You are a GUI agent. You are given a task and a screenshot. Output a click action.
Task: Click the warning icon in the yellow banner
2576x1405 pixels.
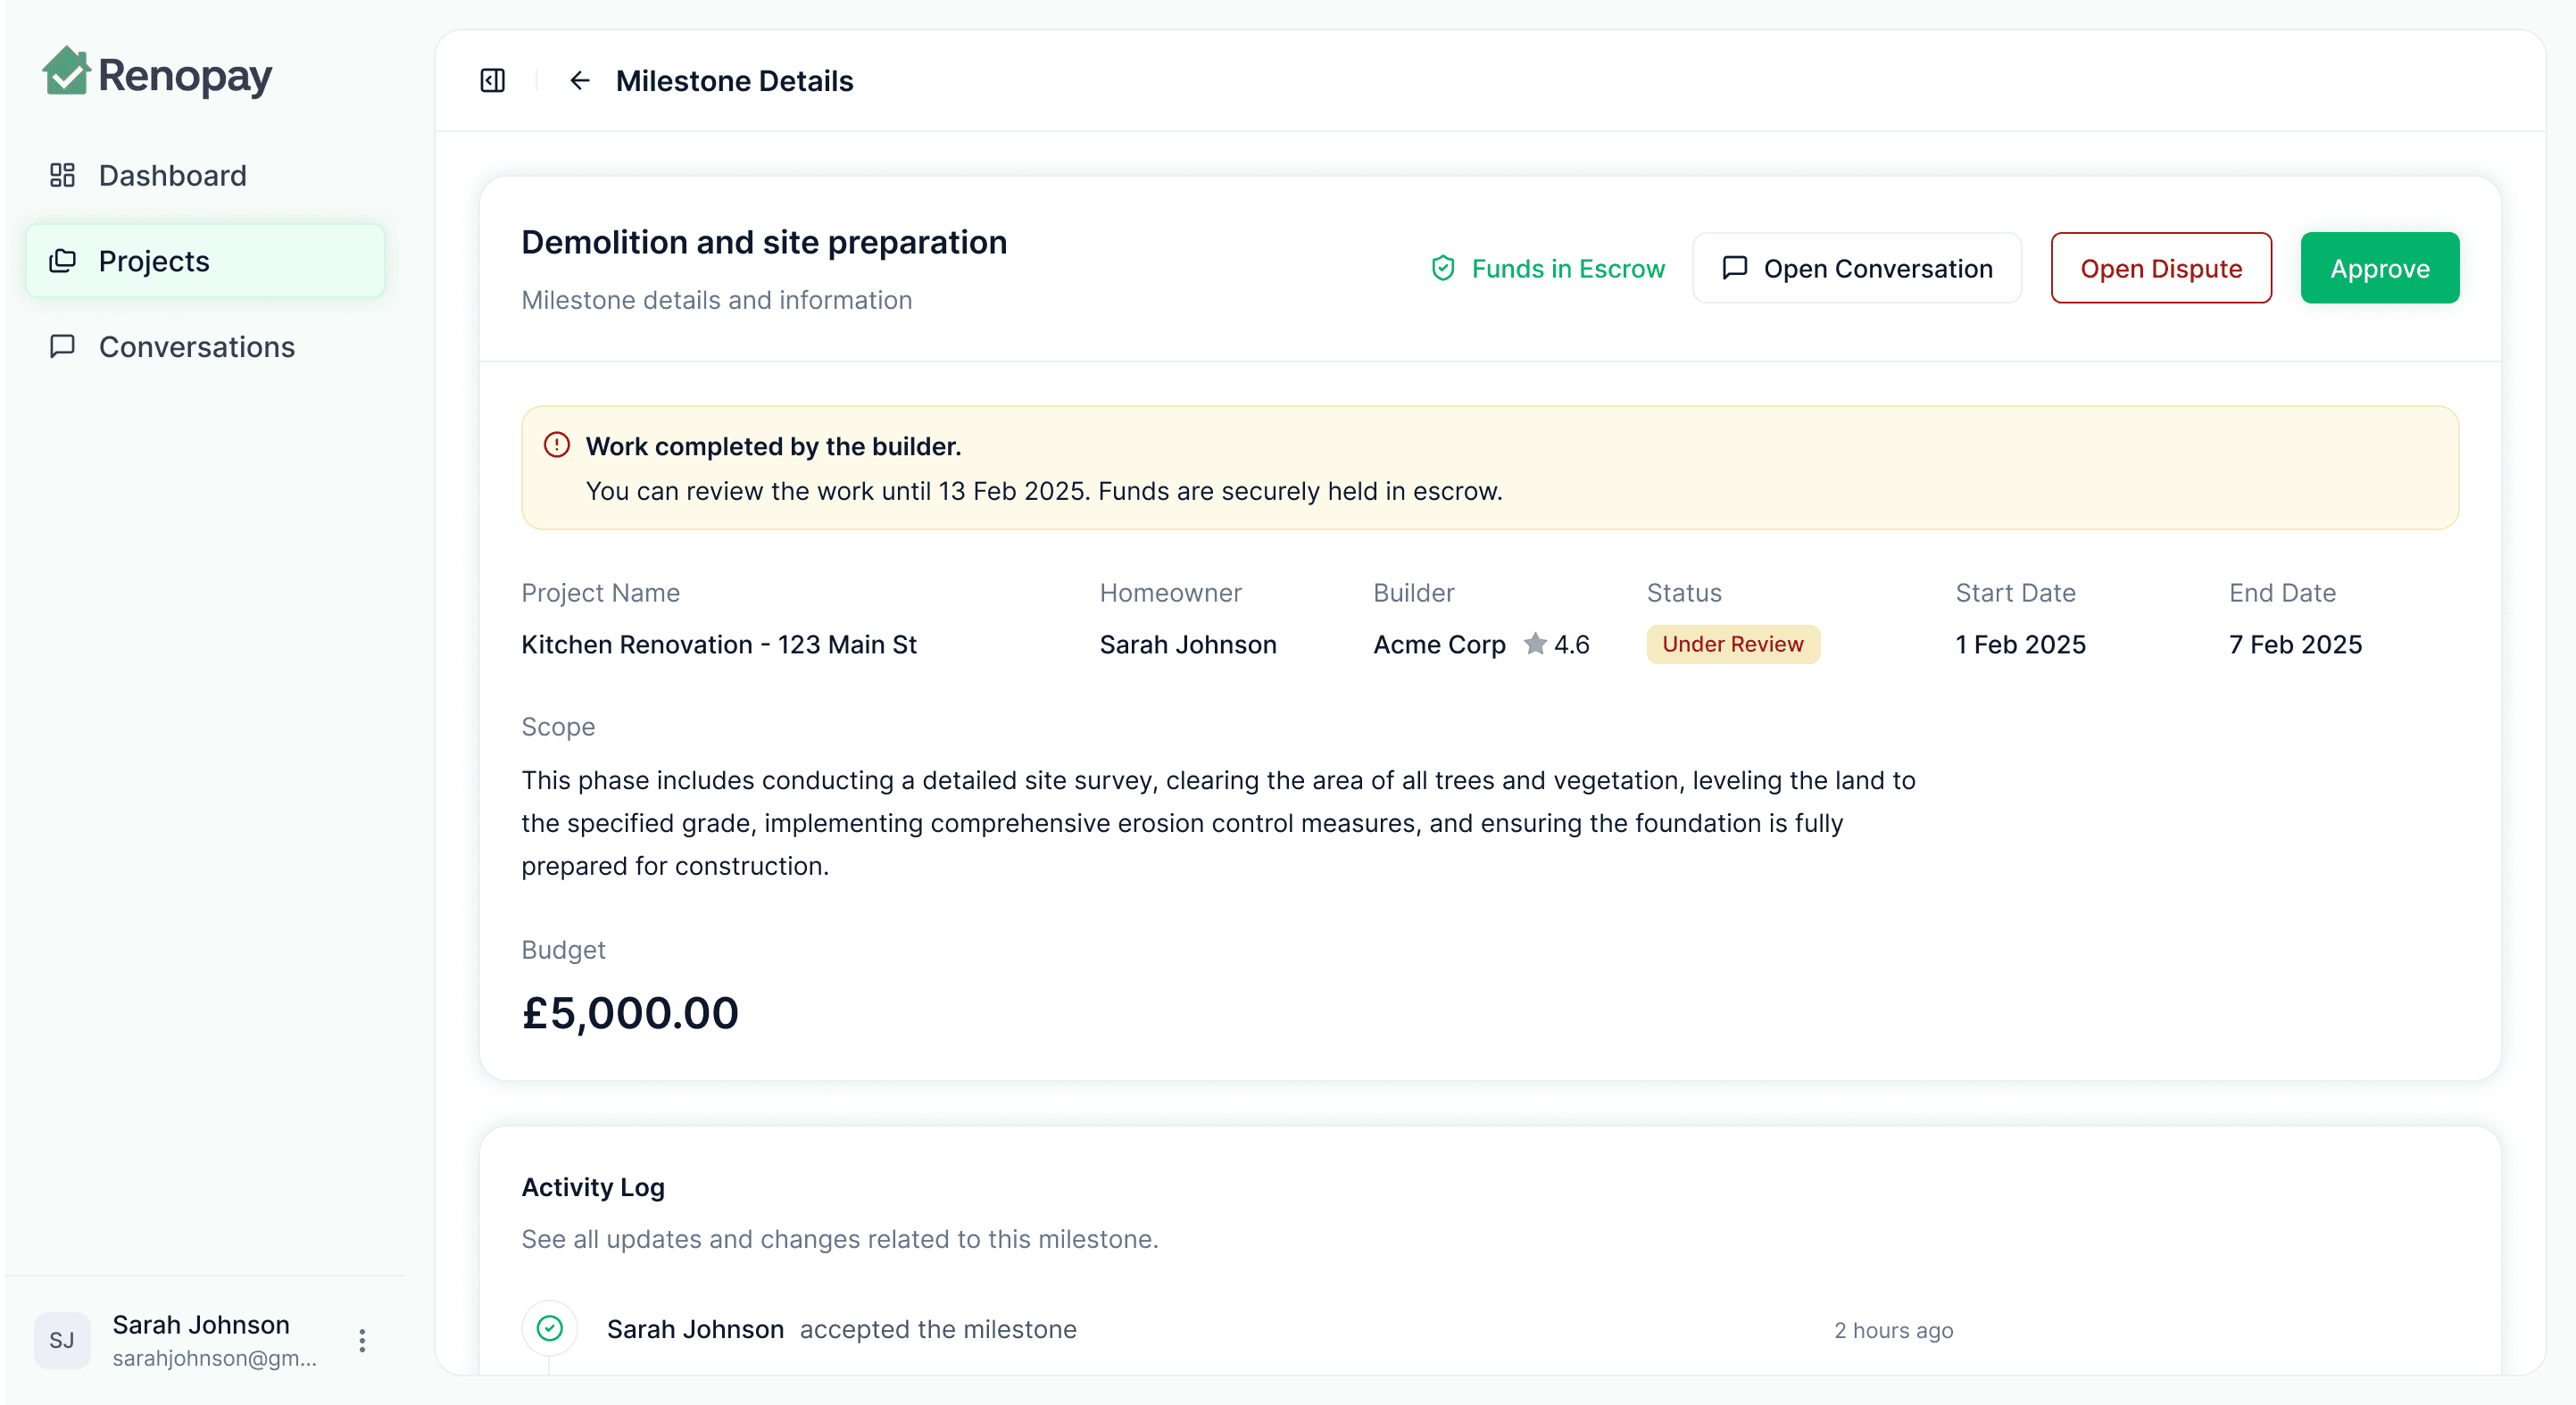point(556,446)
